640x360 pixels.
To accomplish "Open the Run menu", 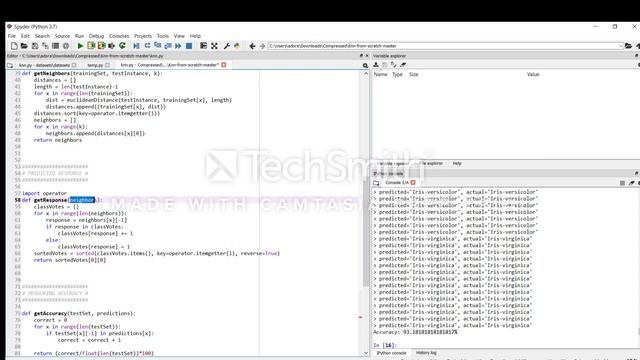I will coord(79,36).
